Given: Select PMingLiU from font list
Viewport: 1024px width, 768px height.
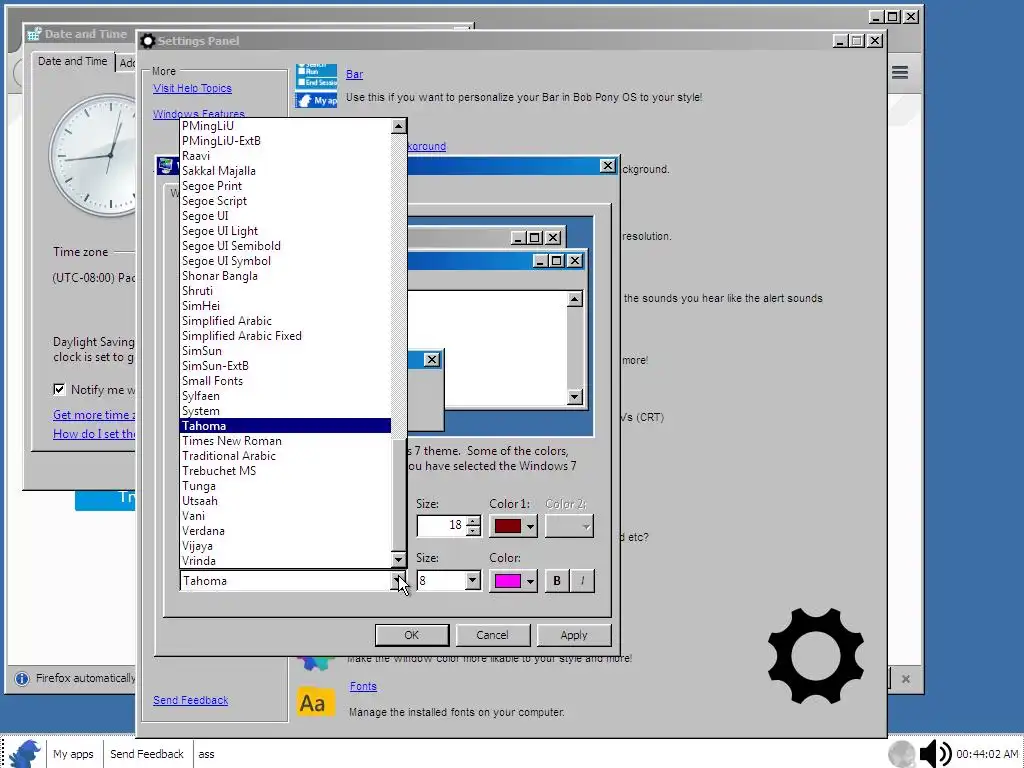Looking at the screenshot, I should (x=285, y=125).
